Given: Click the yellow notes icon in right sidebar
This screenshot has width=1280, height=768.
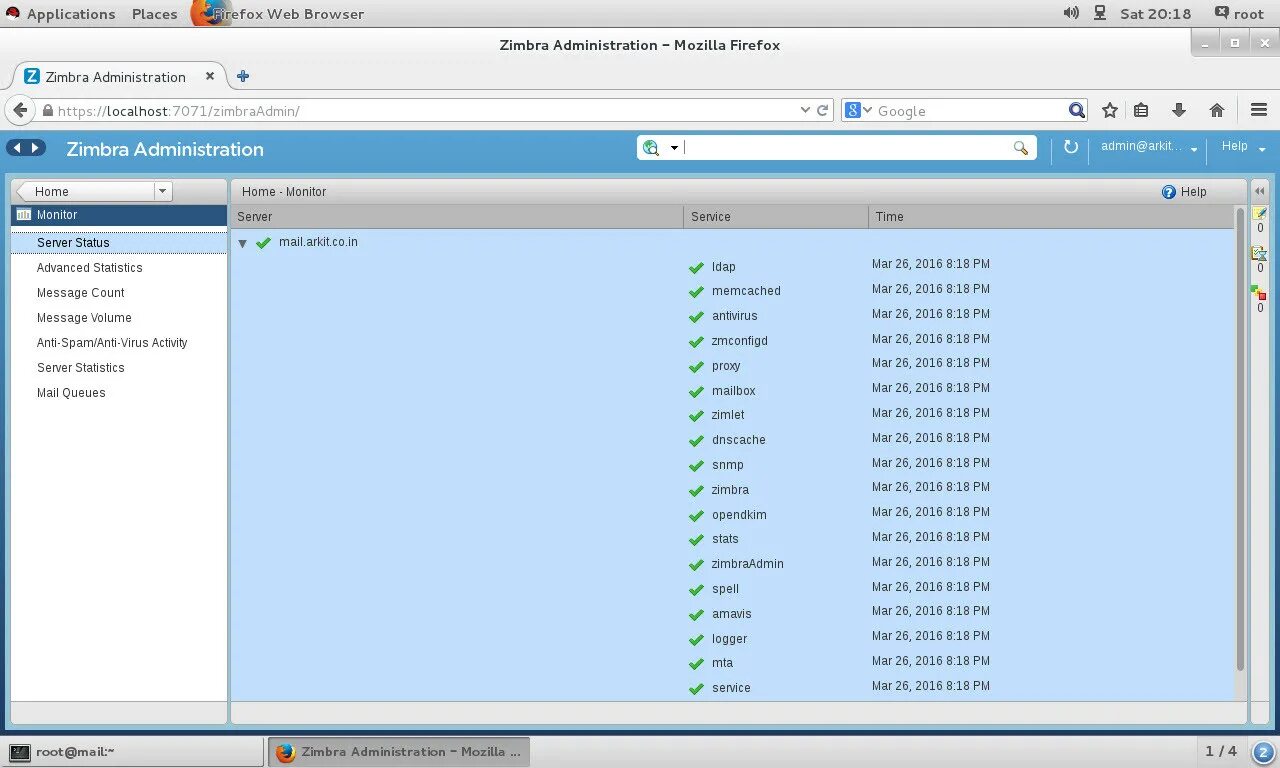Looking at the screenshot, I should tap(1260, 213).
